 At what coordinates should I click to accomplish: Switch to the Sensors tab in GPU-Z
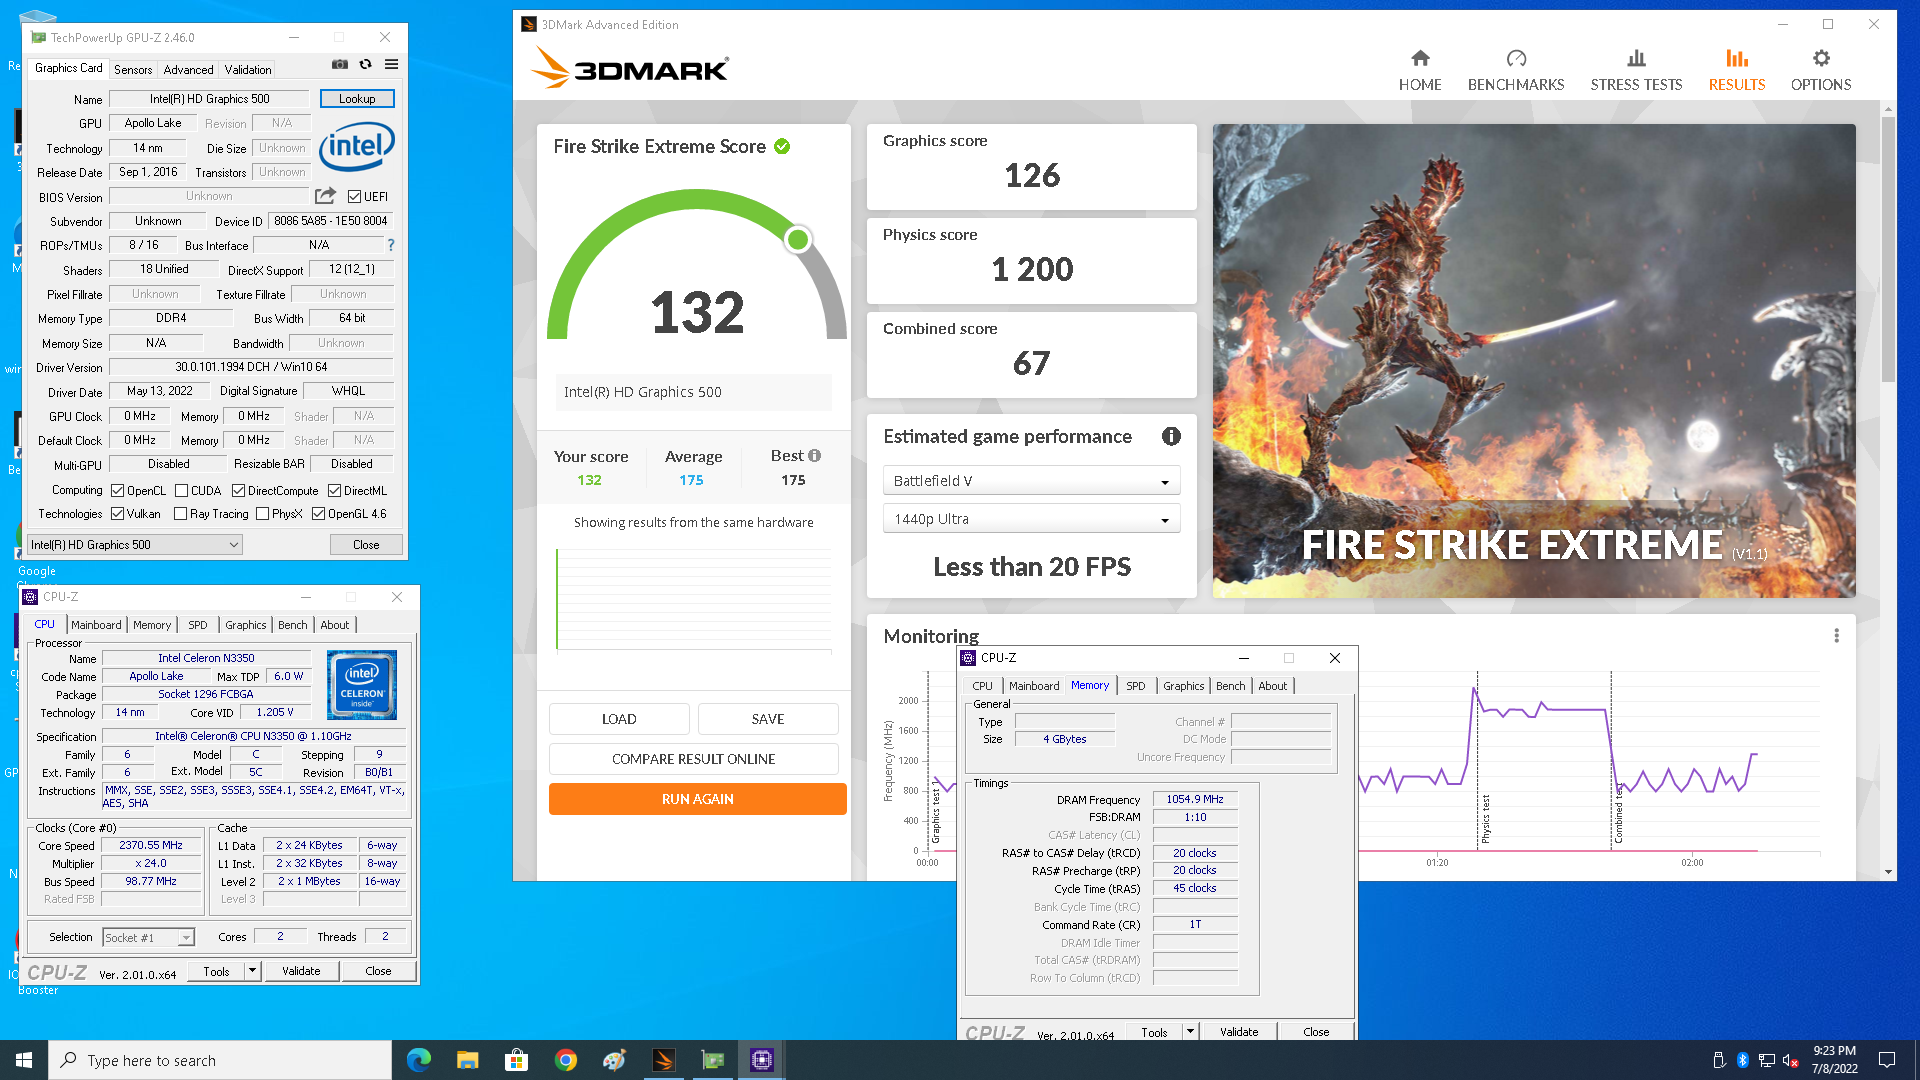133,70
